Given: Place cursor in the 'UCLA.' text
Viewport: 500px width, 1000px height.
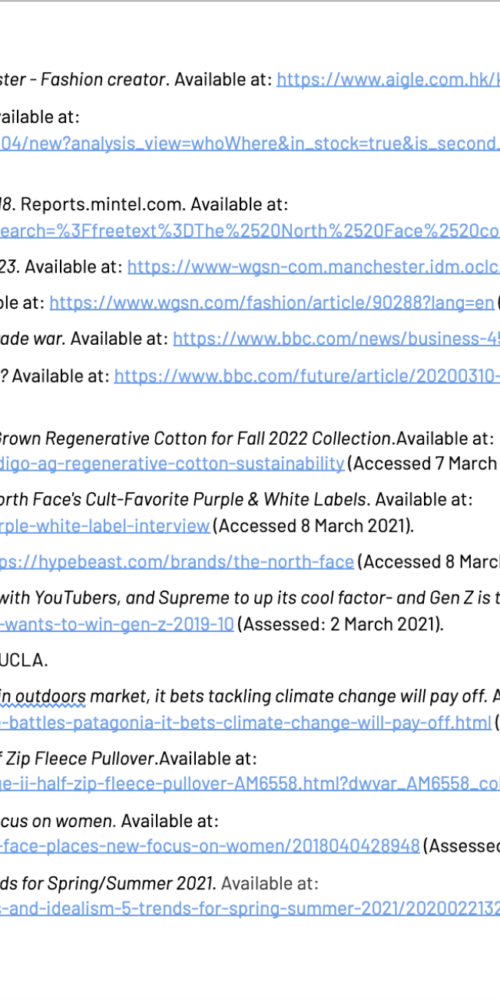Looking at the screenshot, I should [x=24, y=660].
